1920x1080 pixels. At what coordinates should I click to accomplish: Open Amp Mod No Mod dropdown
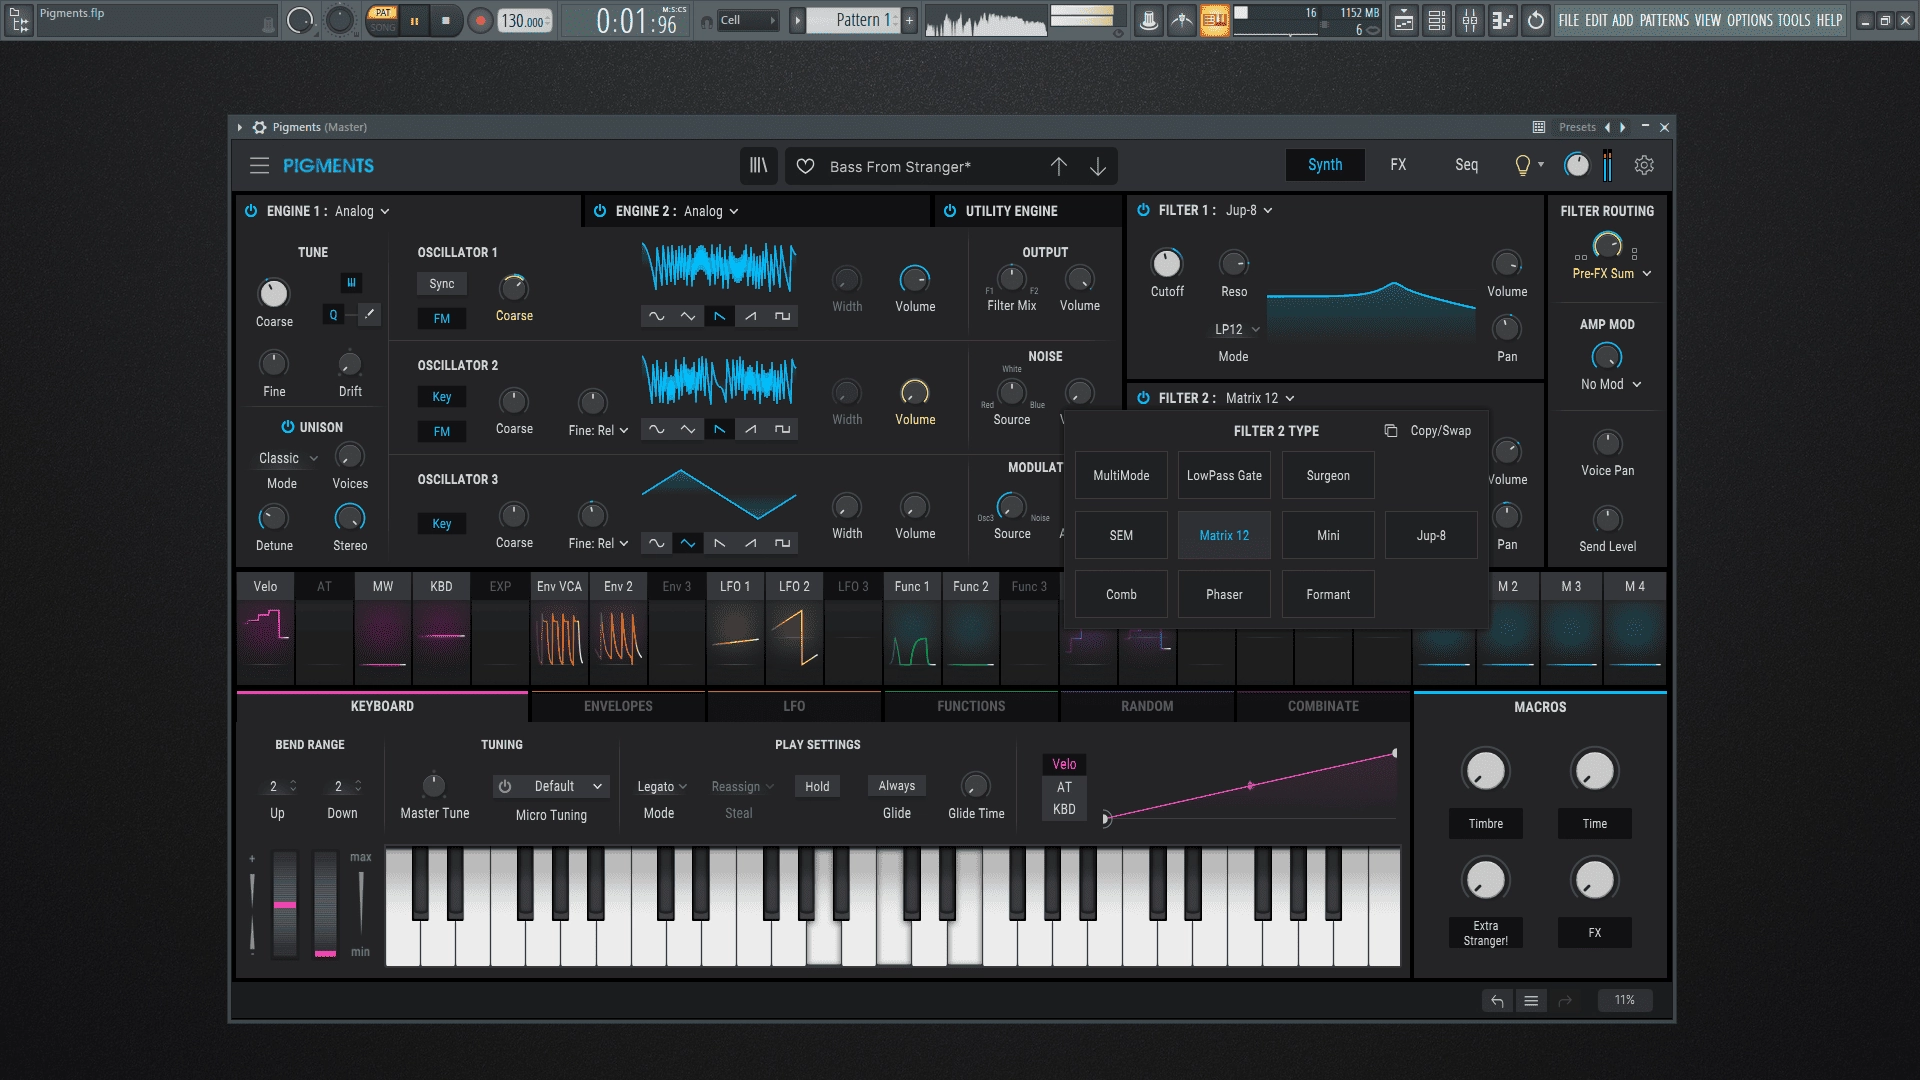1611,384
